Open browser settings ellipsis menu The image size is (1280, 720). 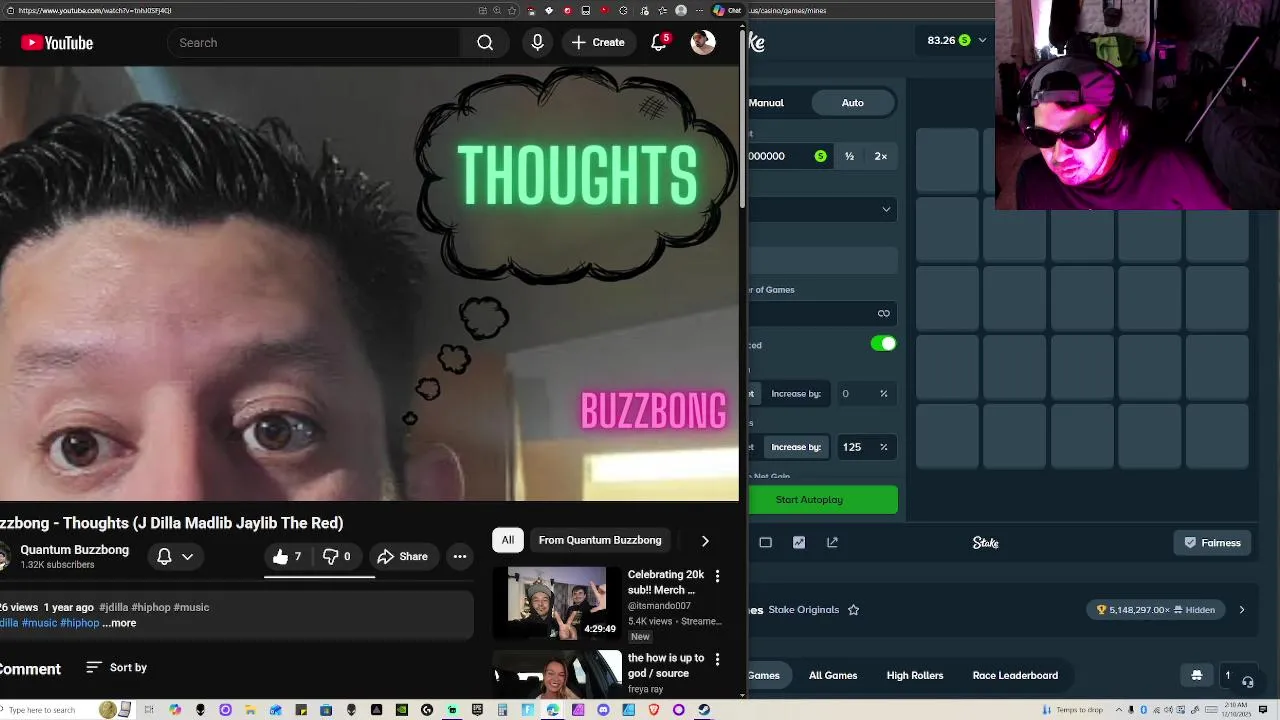[697, 10]
